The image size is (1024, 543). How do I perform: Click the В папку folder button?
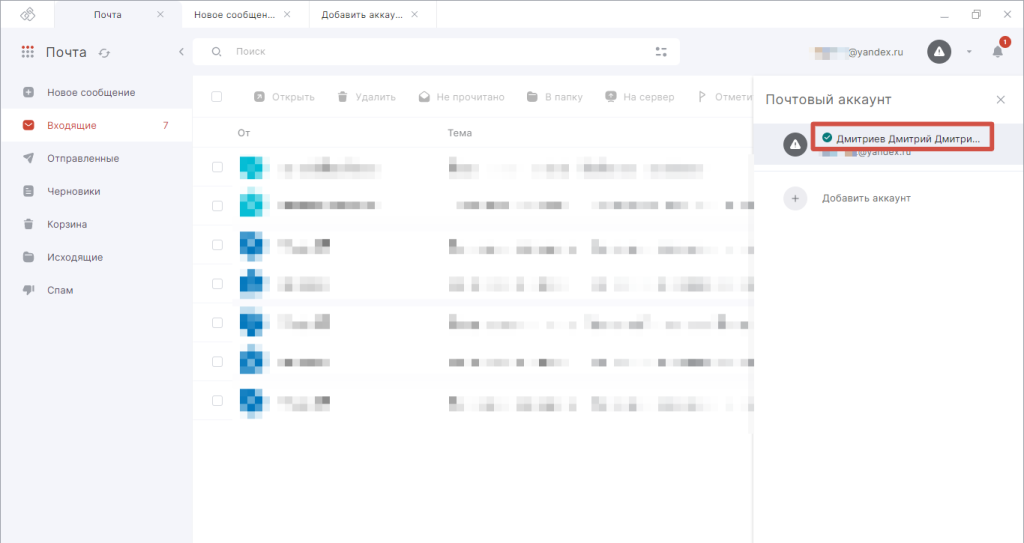554,97
